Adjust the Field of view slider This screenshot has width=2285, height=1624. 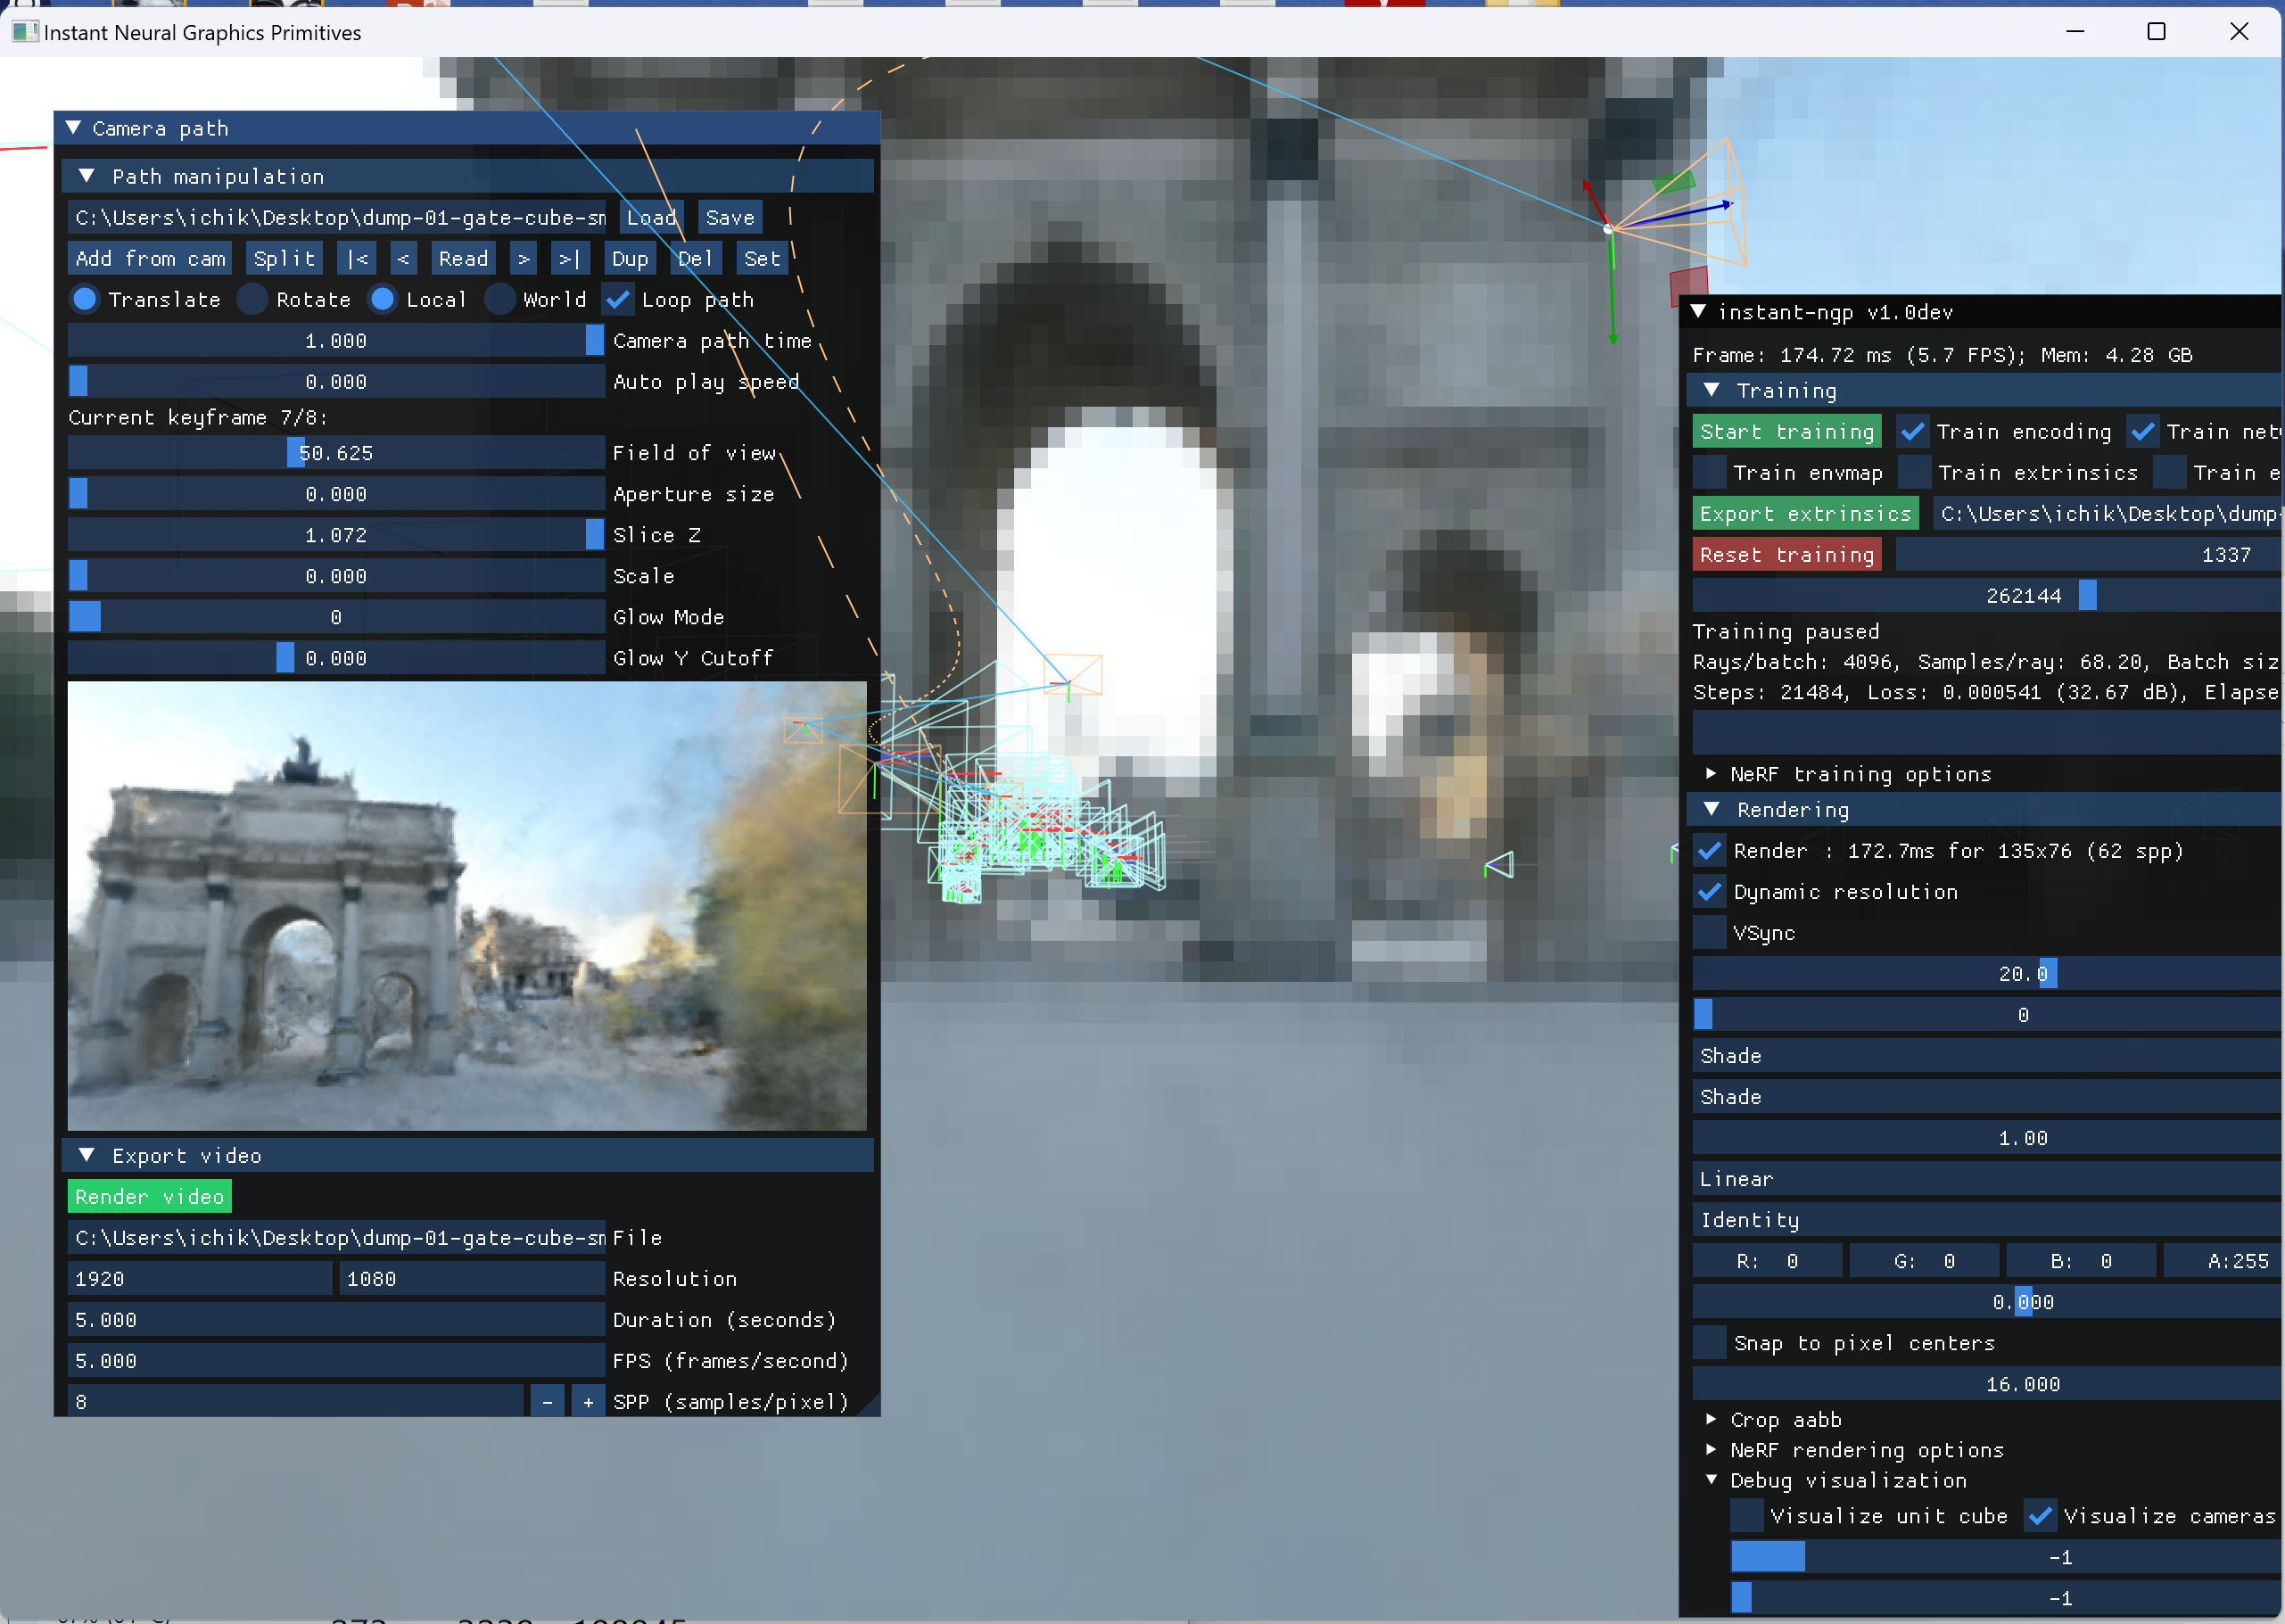point(336,453)
